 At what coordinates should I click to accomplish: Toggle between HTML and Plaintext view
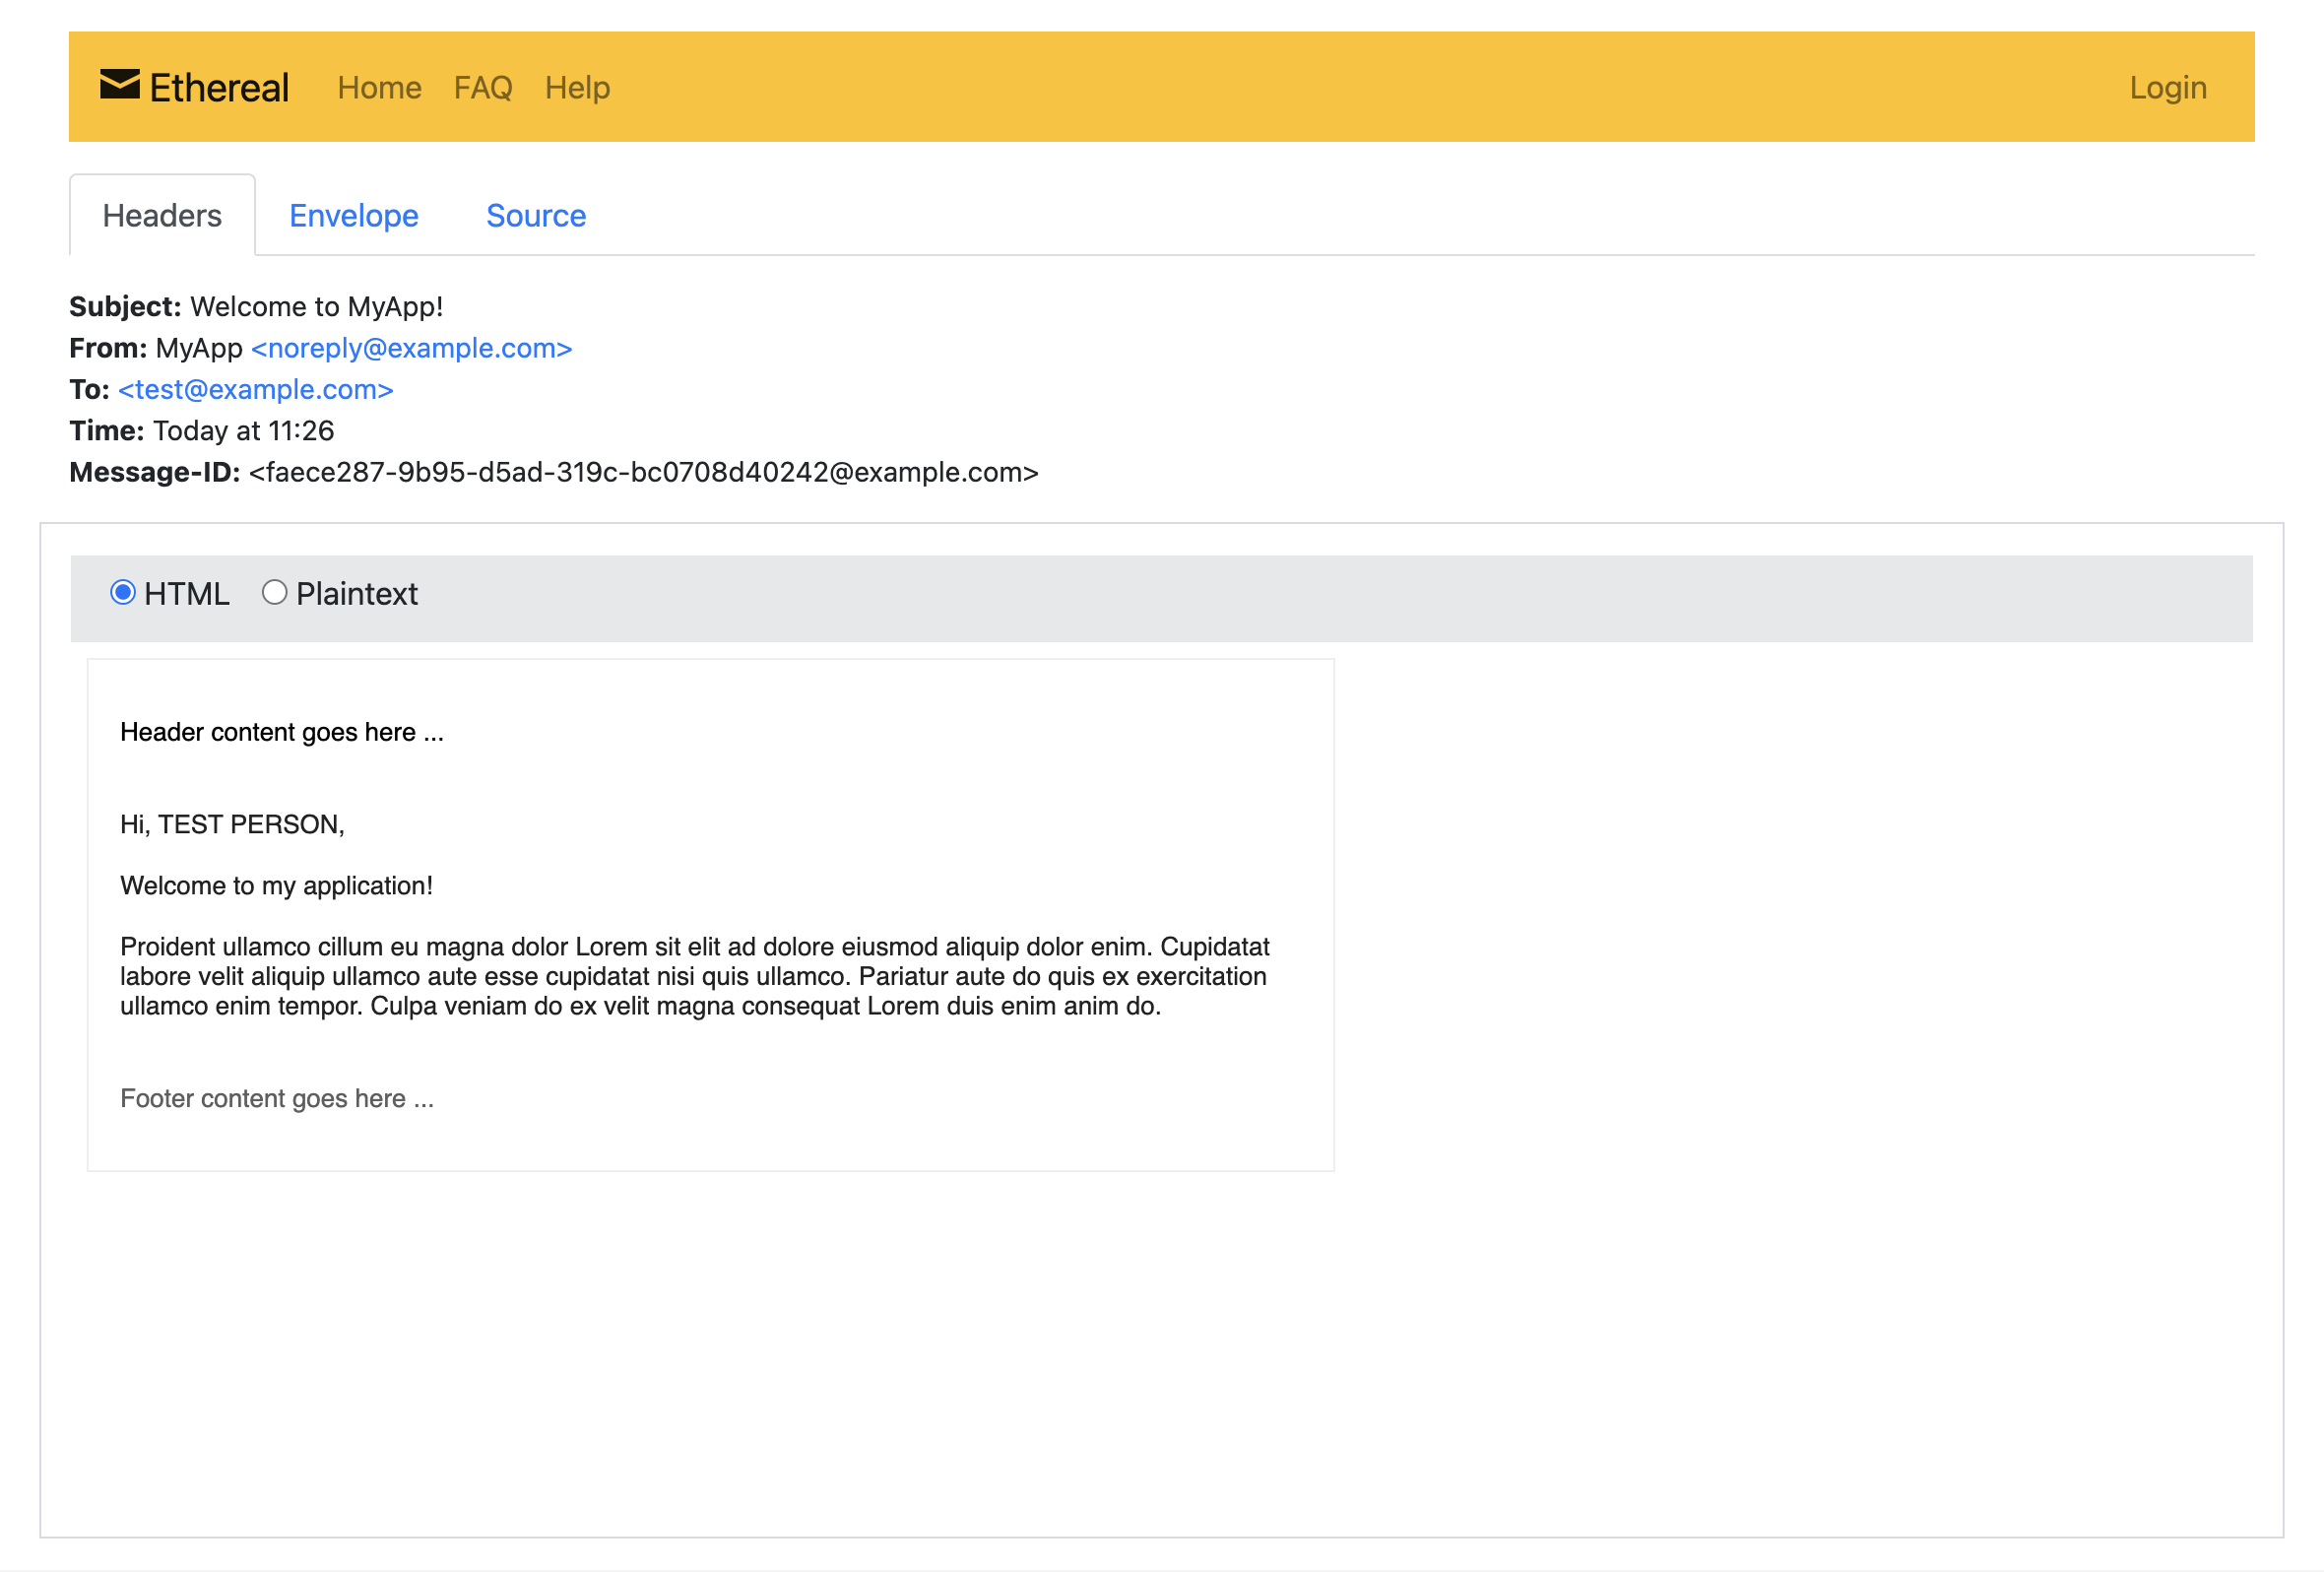click(274, 593)
